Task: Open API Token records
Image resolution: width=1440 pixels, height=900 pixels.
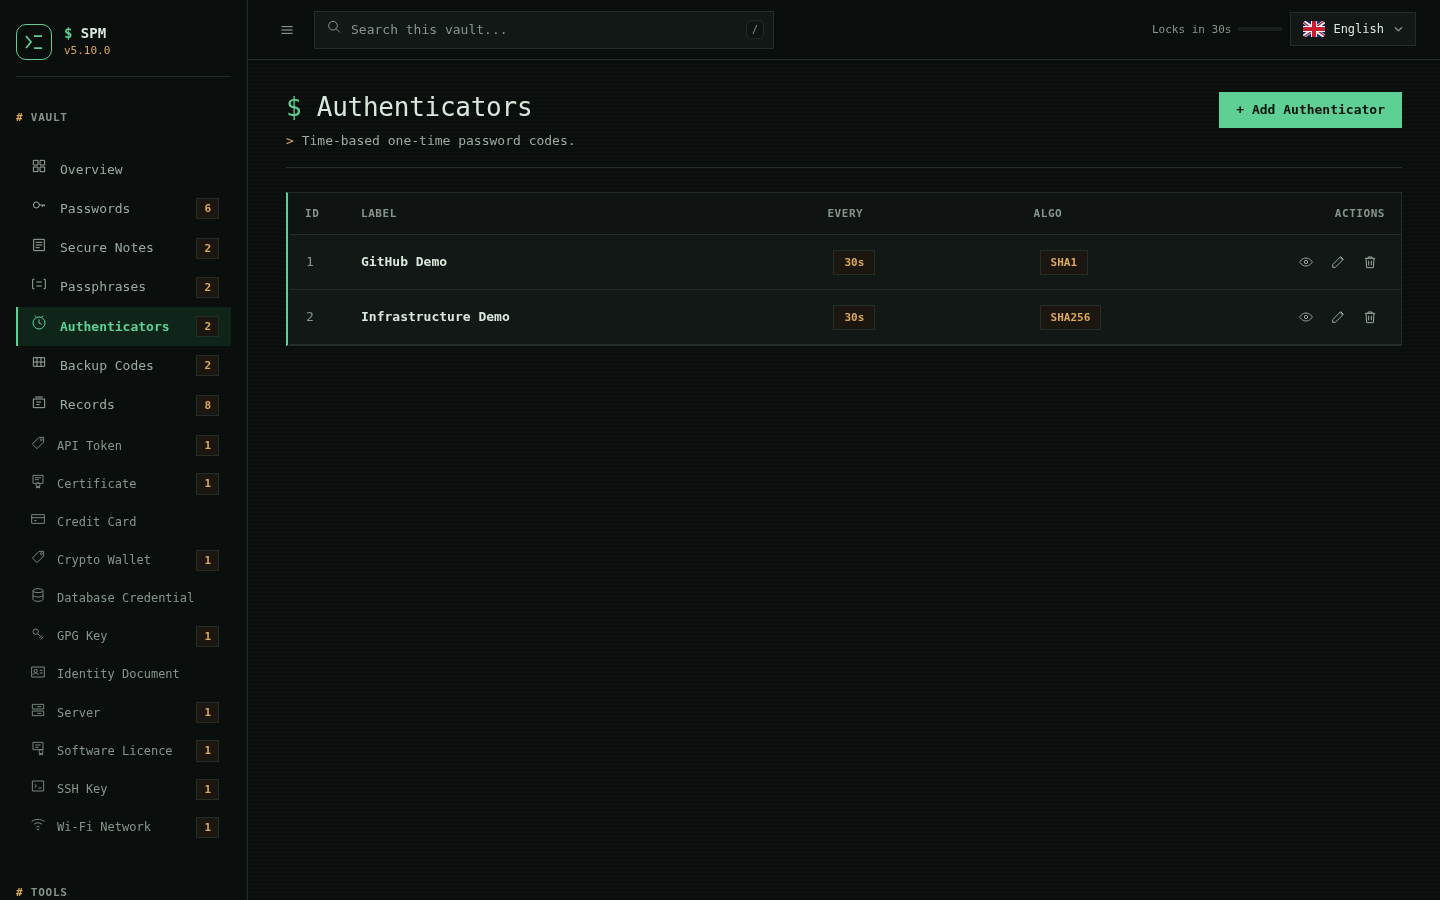Action: (x=124, y=445)
